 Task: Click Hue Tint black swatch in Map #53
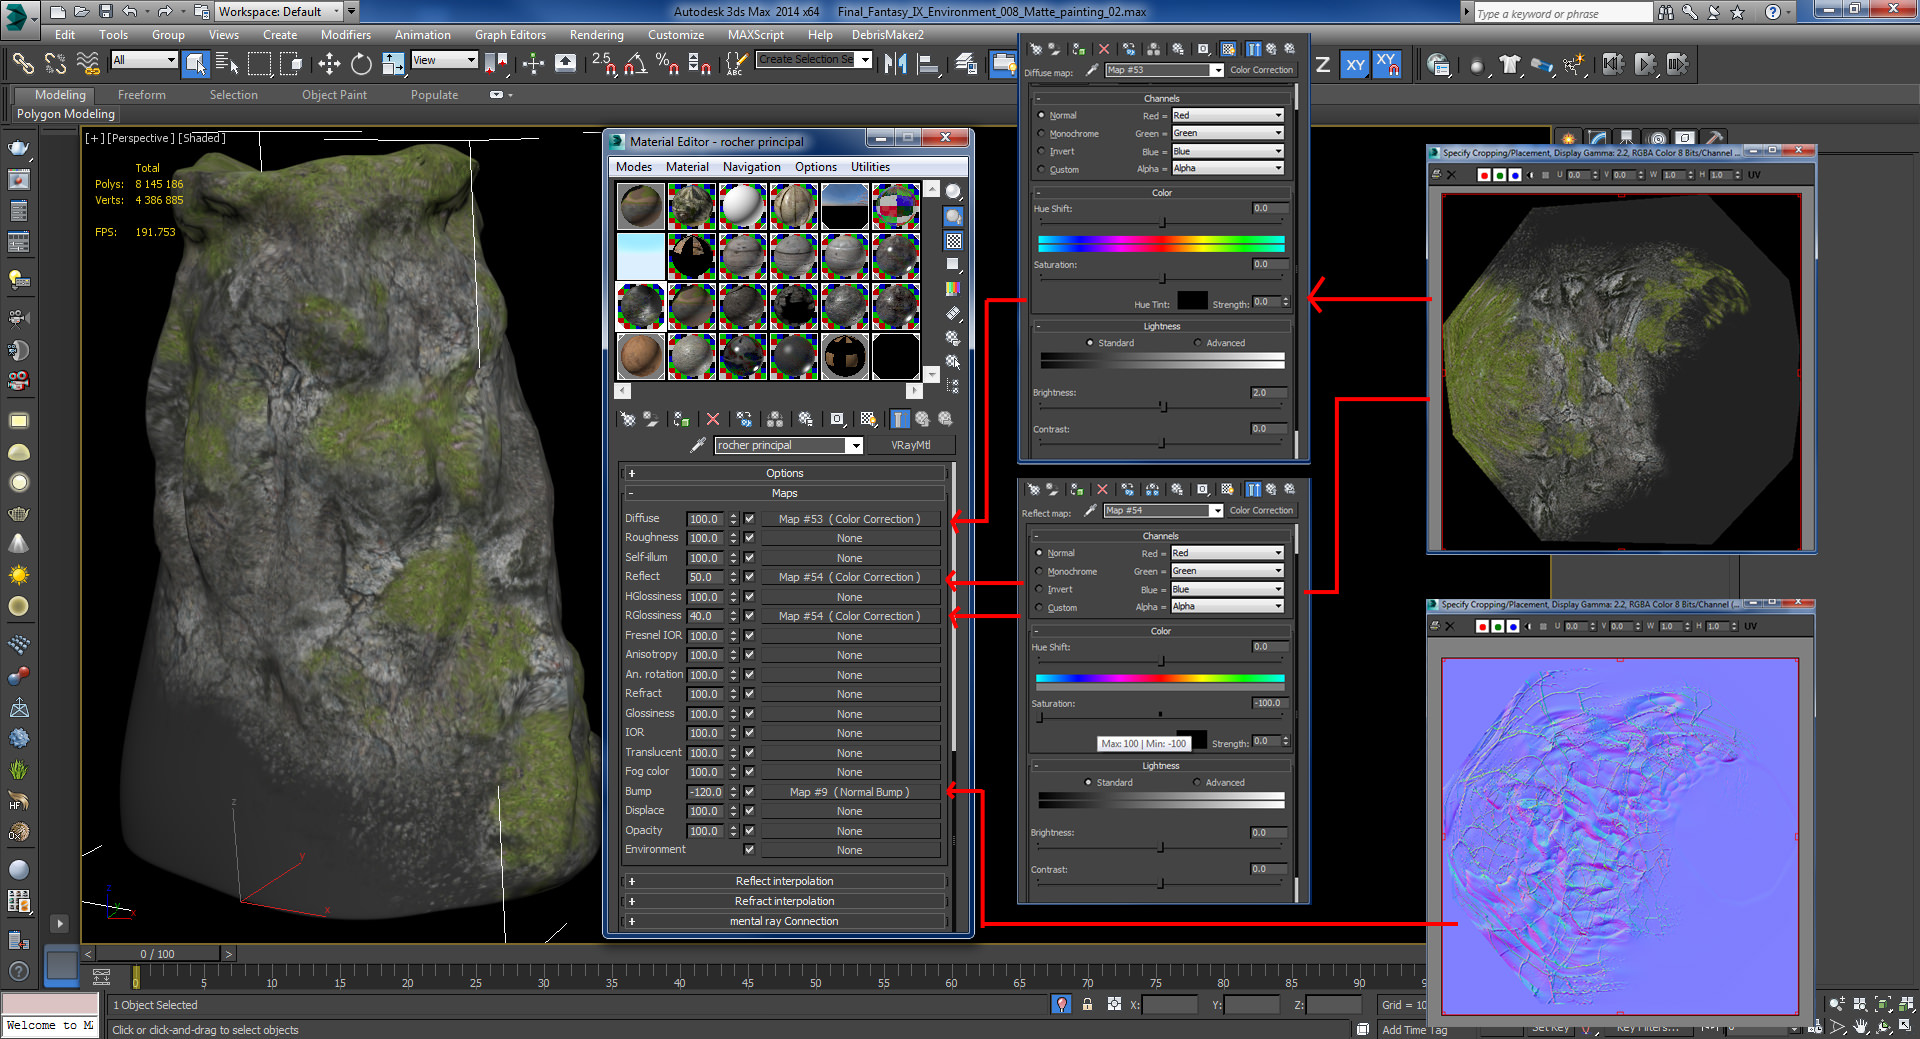1192,301
